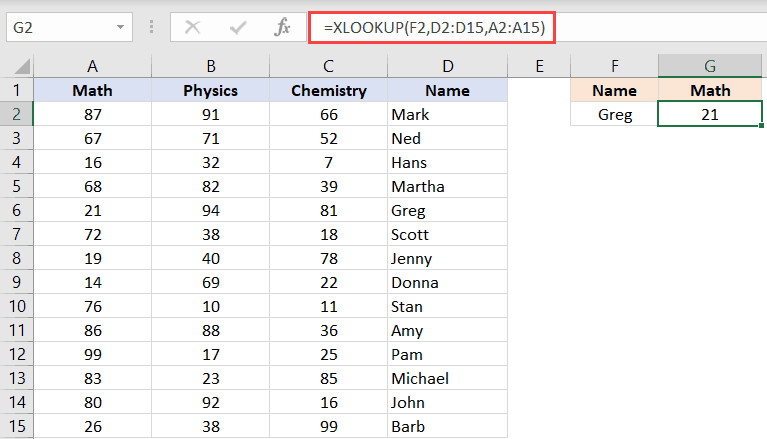Select the cell with name Hans
The image size is (767, 439).
point(448,162)
